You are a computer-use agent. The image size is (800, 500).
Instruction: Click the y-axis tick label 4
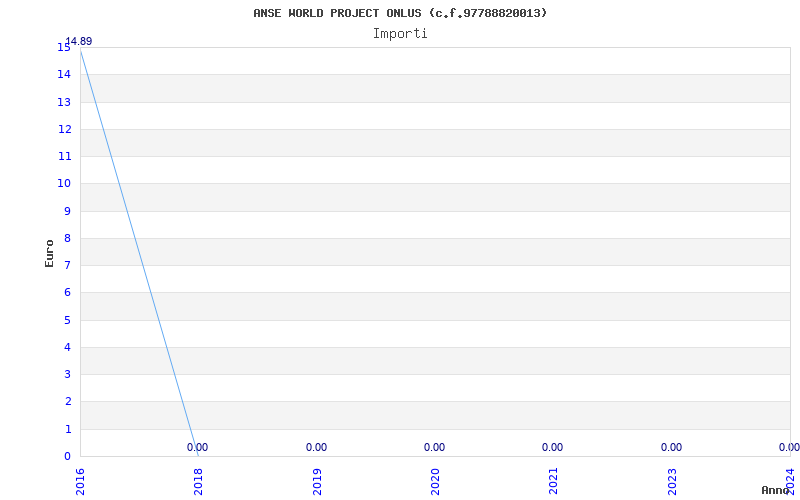(x=67, y=347)
